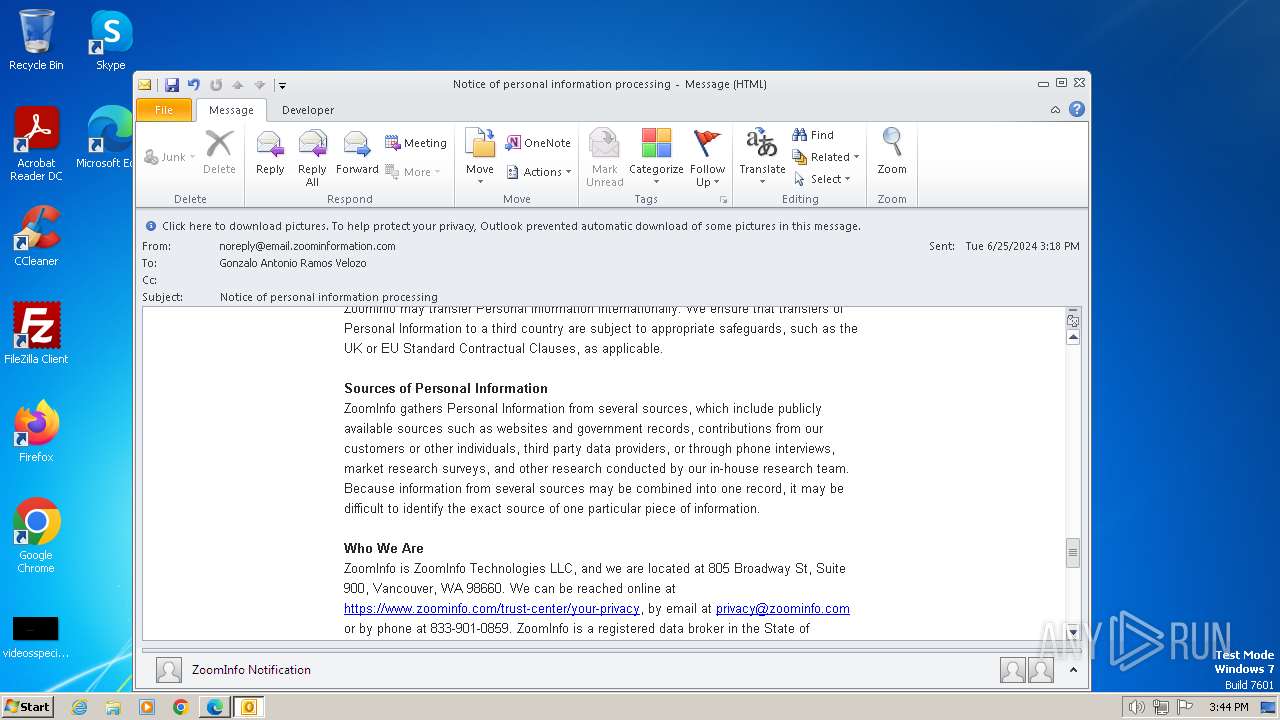Click the taskbar clock 3:44 PM

point(1228,707)
